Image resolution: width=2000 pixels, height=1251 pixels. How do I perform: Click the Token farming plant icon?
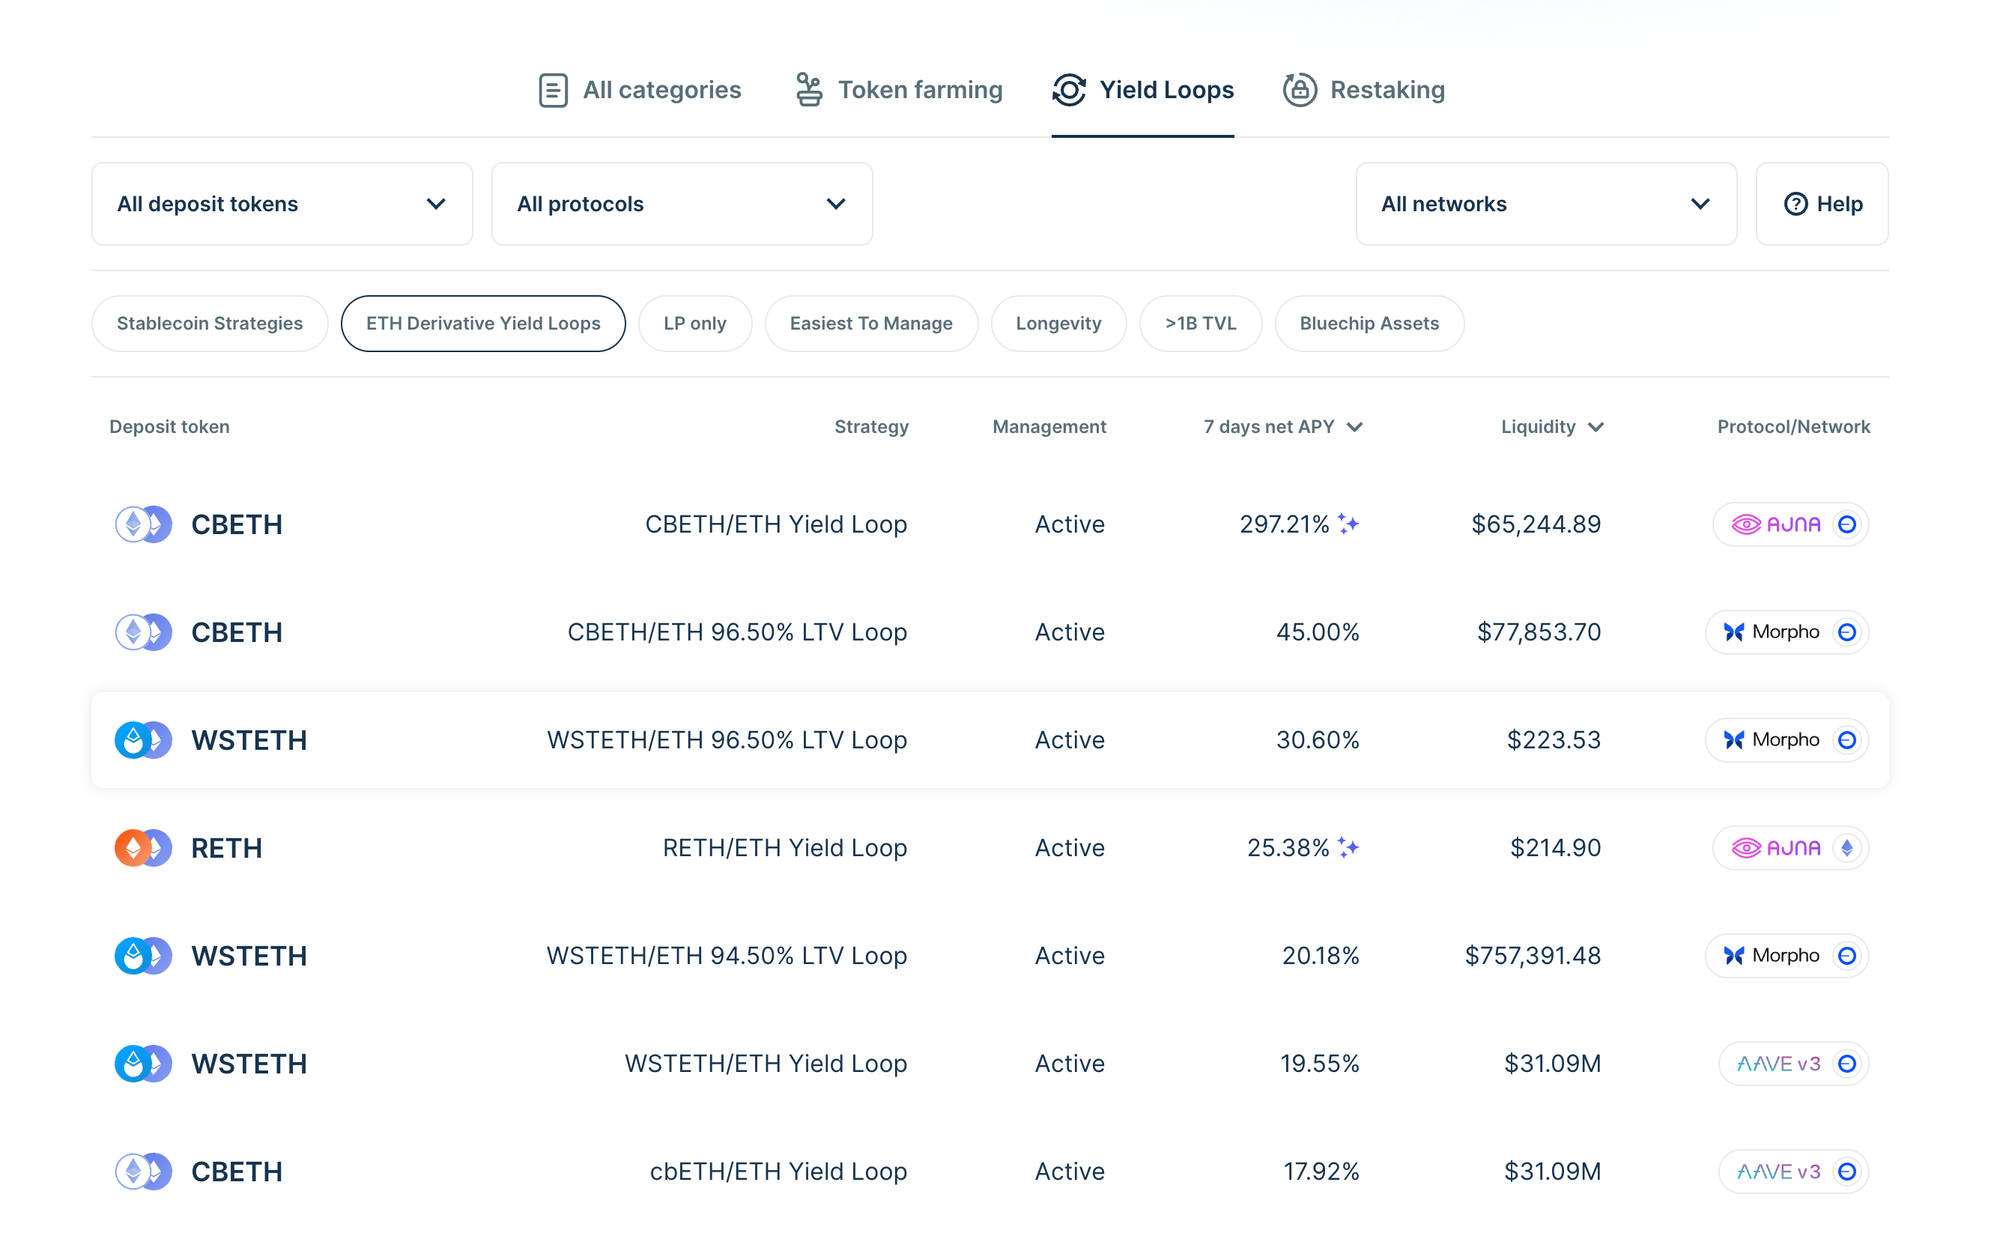coord(809,90)
